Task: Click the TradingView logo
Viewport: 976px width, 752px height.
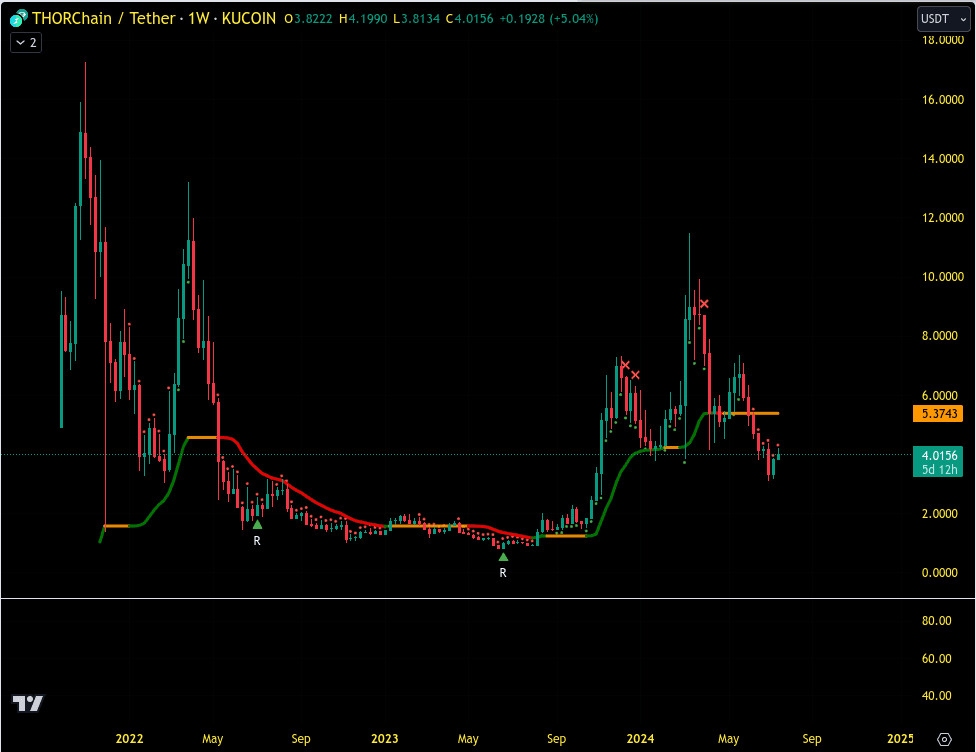Action: click(x=28, y=703)
